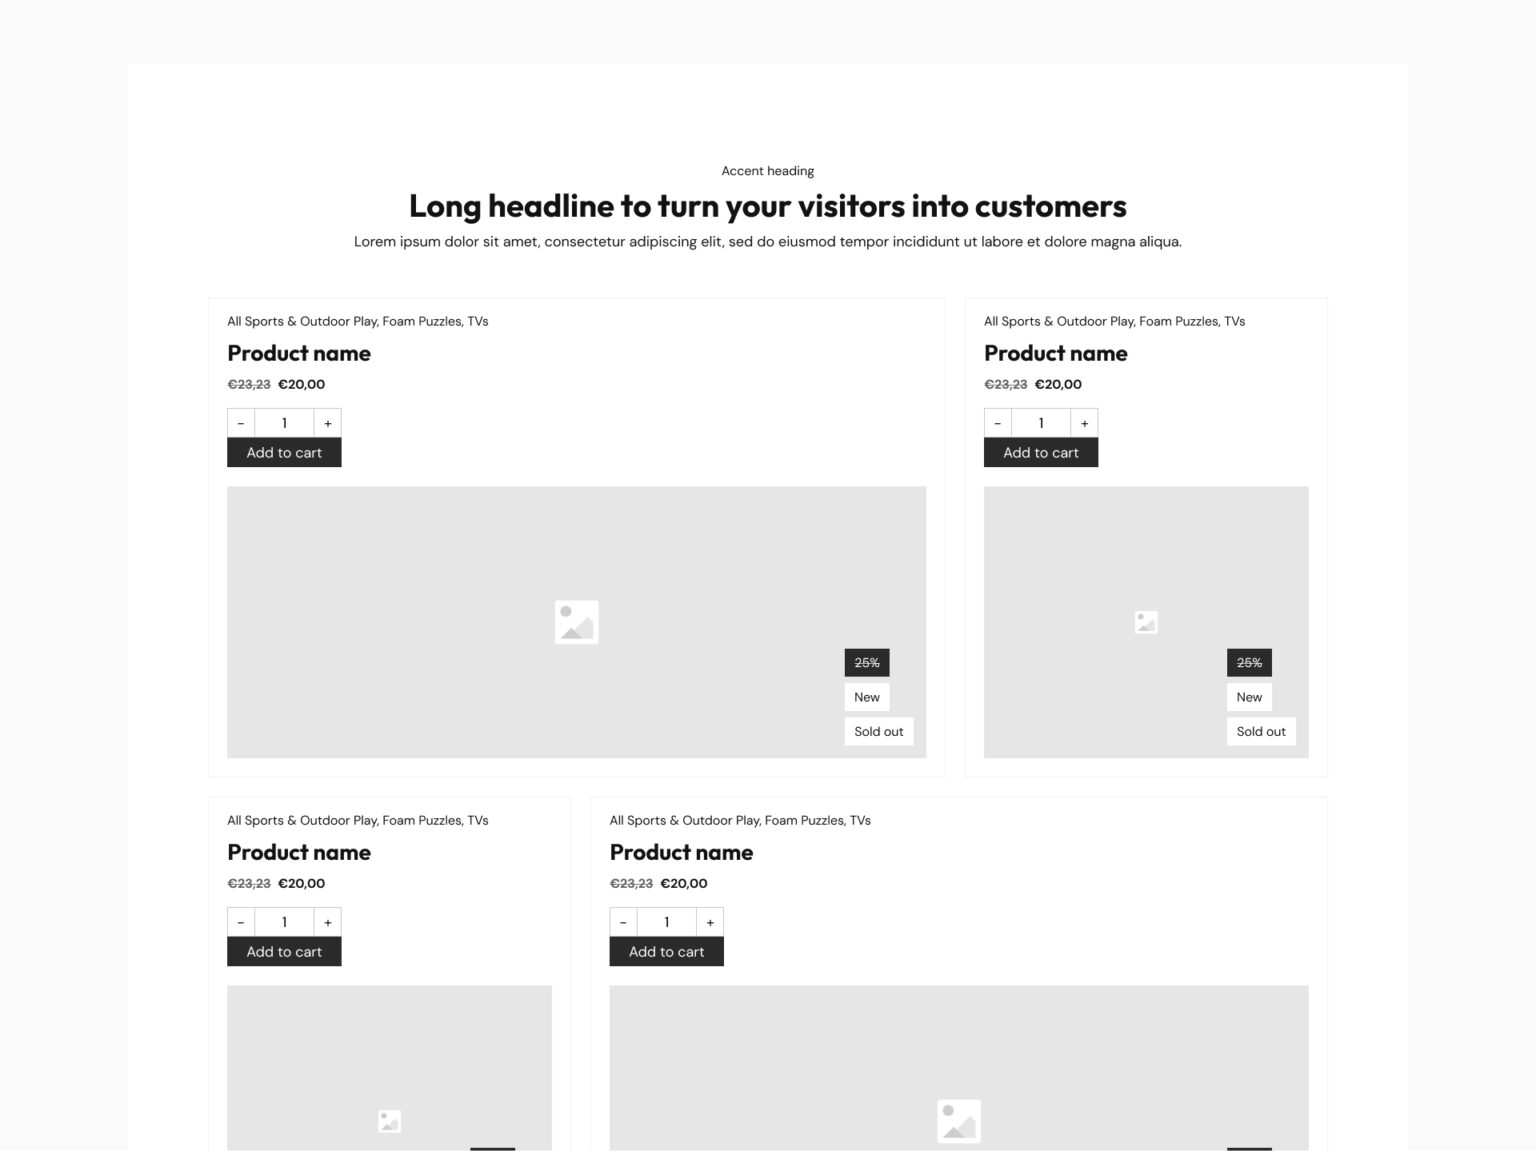
Task: Click the minus stepper in the bottom-right product card
Action: pyautogui.click(x=623, y=922)
